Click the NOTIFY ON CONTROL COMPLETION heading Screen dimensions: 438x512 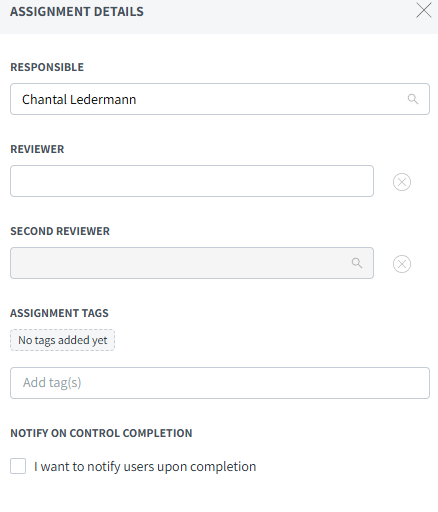[x=101, y=433]
